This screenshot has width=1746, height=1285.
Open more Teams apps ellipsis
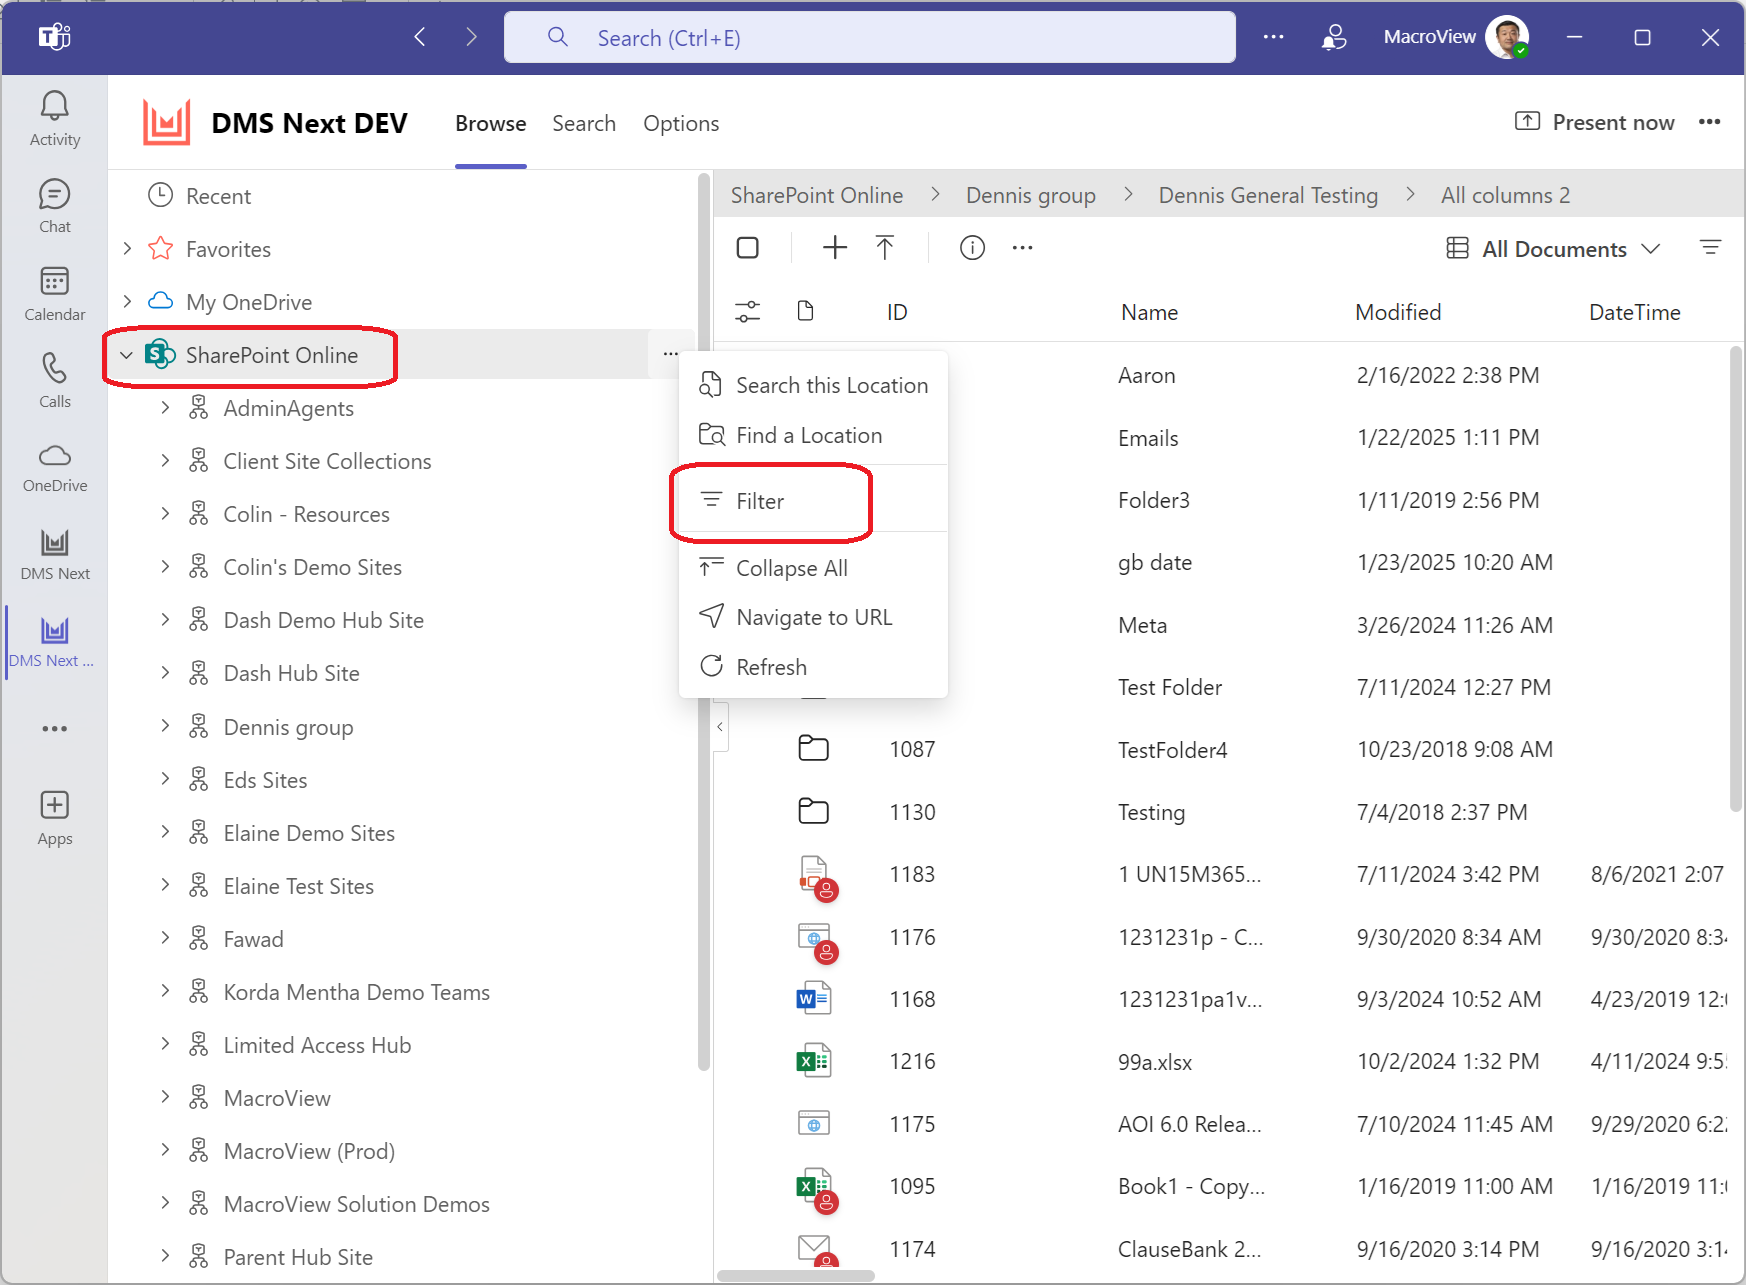click(x=55, y=728)
